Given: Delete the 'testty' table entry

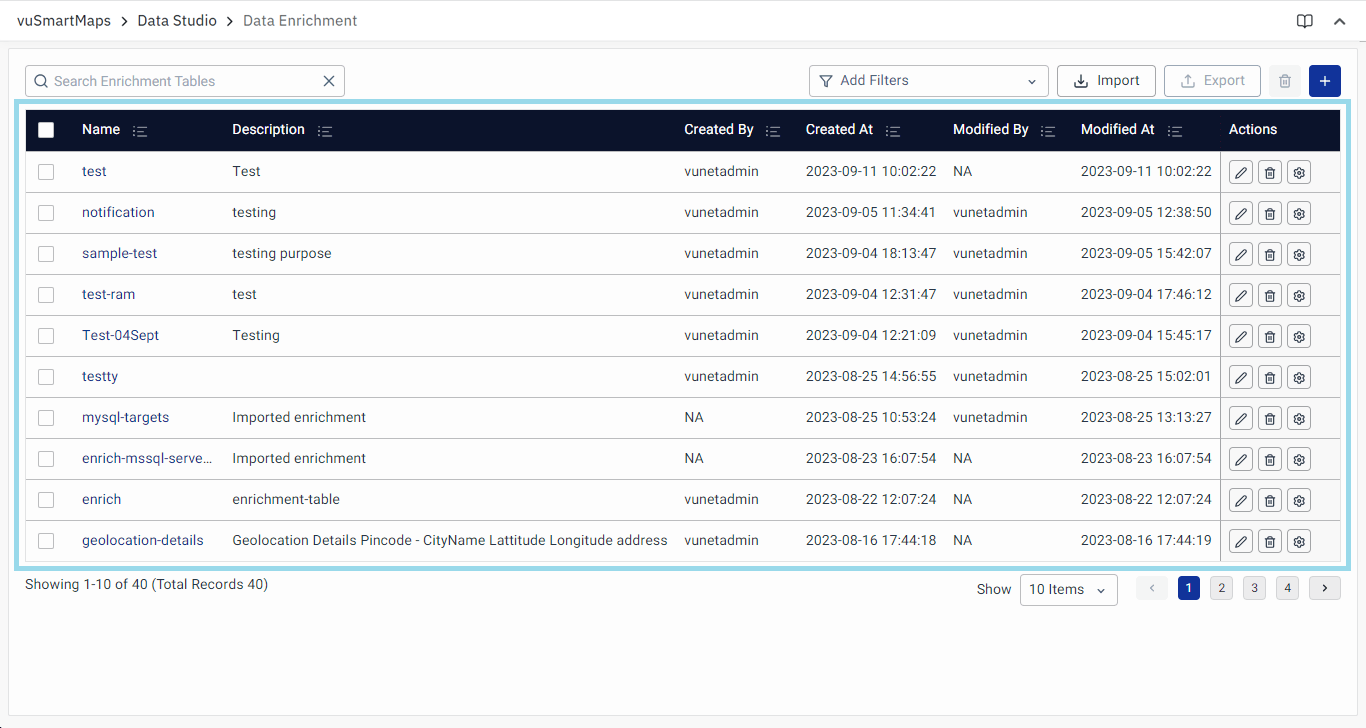Looking at the screenshot, I should 1269,377.
